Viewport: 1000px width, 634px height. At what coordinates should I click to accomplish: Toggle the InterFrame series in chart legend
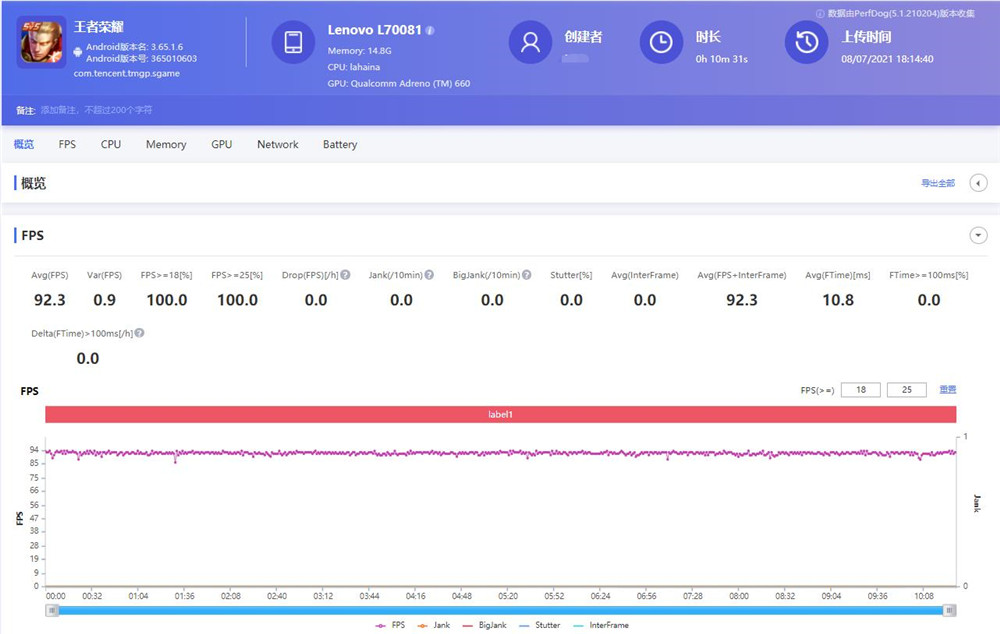[601, 625]
